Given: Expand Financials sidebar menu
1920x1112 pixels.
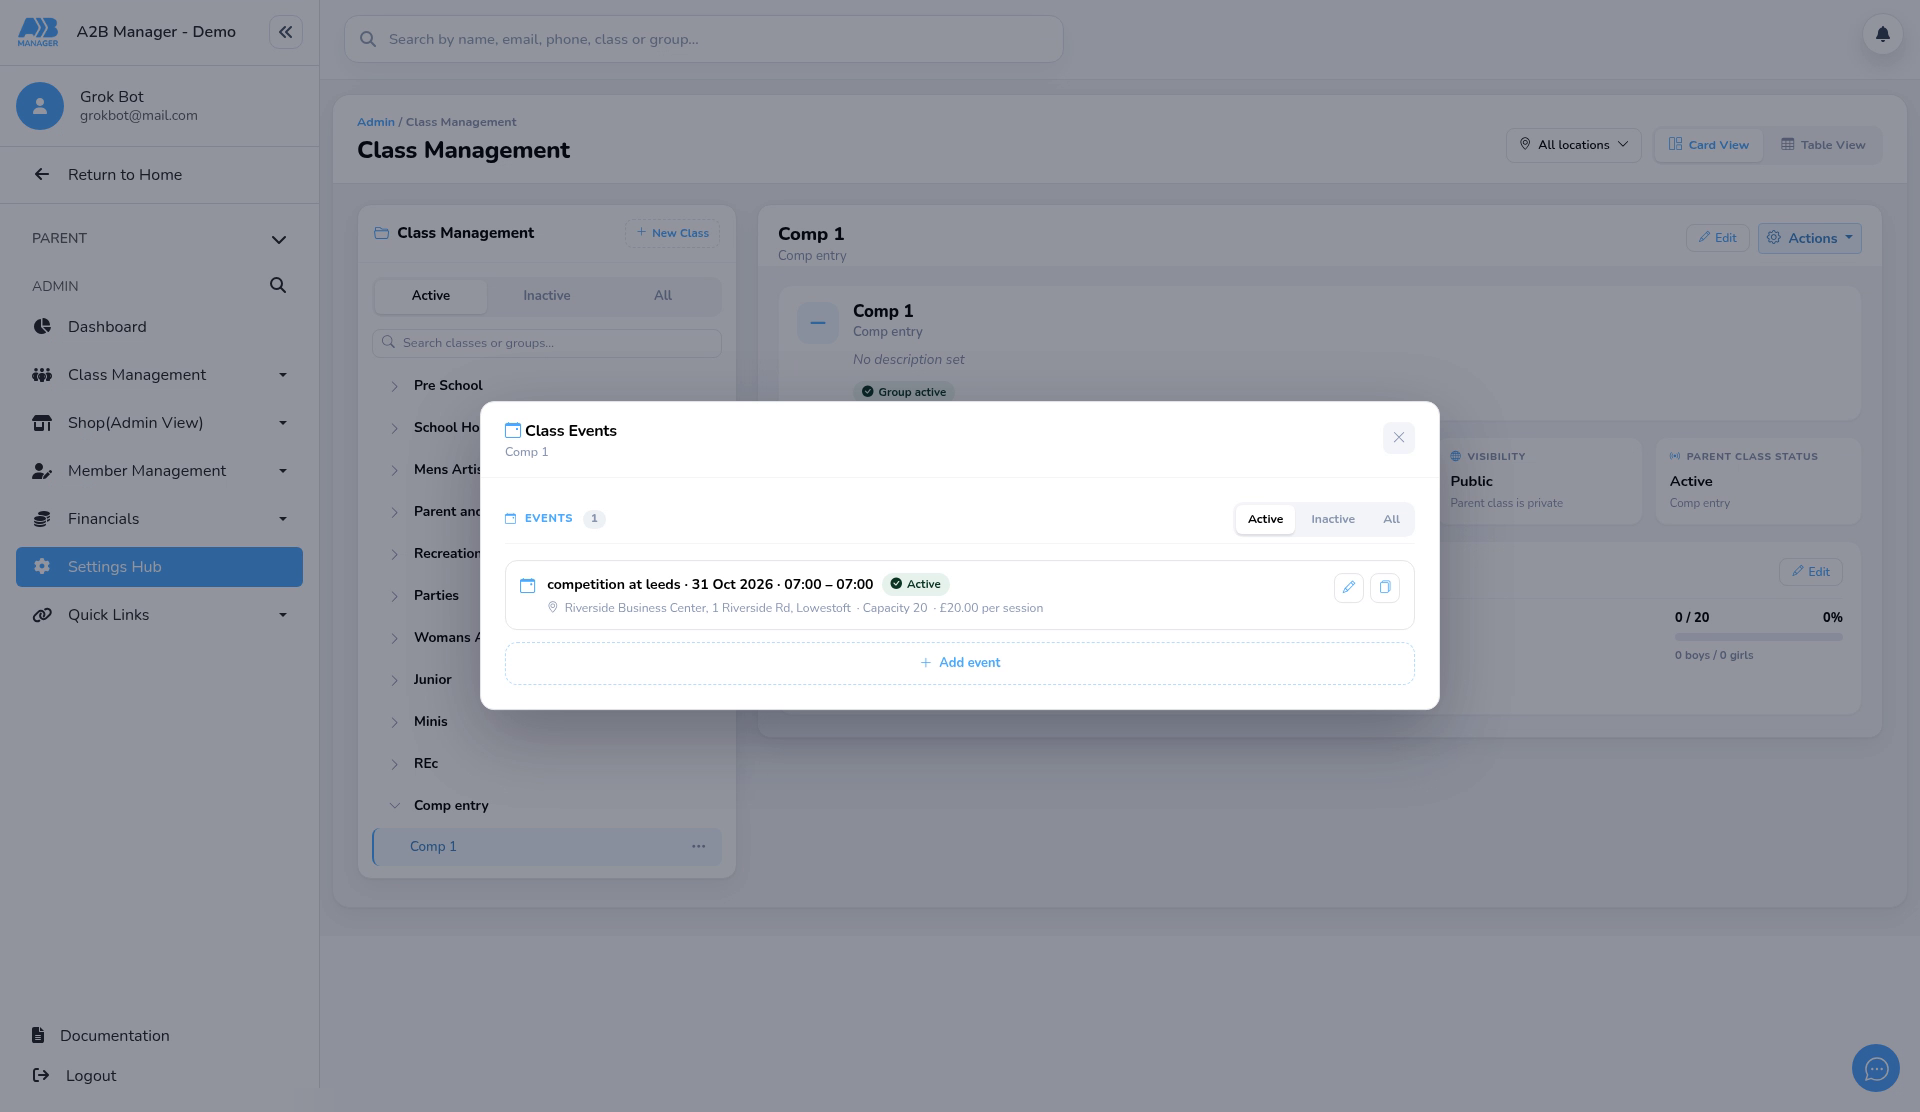Looking at the screenshot, I should 159,519.
